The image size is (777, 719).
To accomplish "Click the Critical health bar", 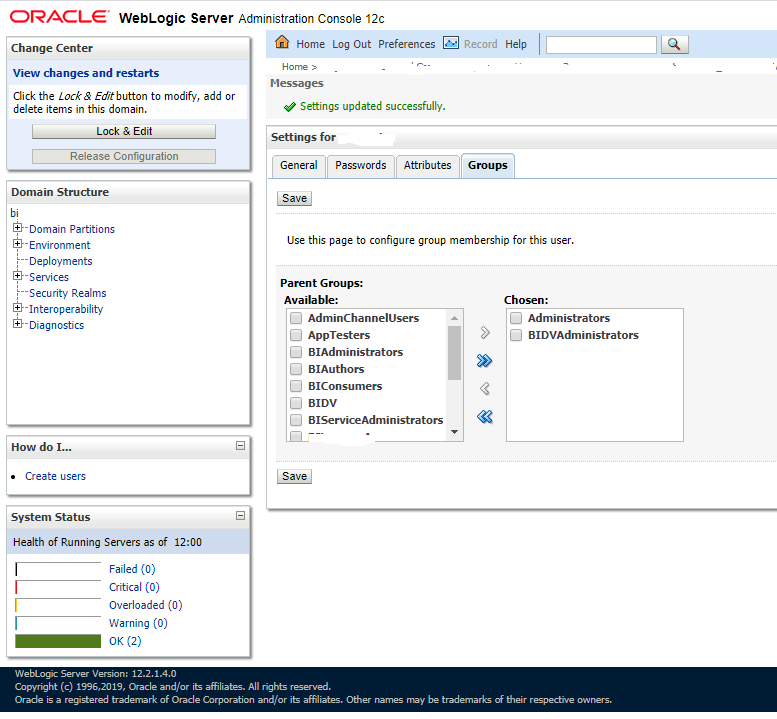I will point(58,587).
